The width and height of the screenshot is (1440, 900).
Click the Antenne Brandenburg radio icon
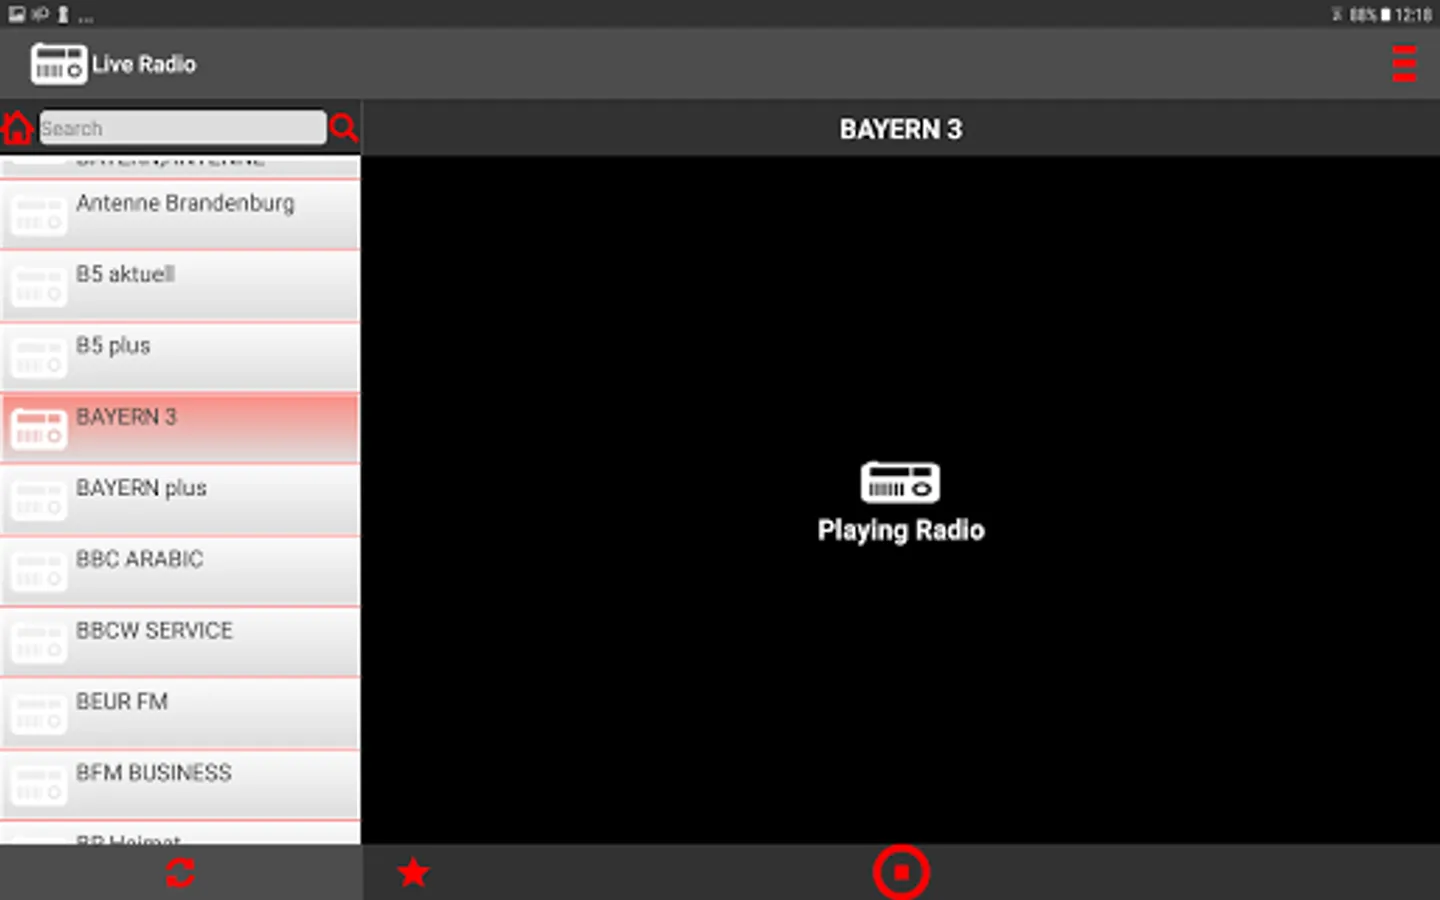pos(39,215)
